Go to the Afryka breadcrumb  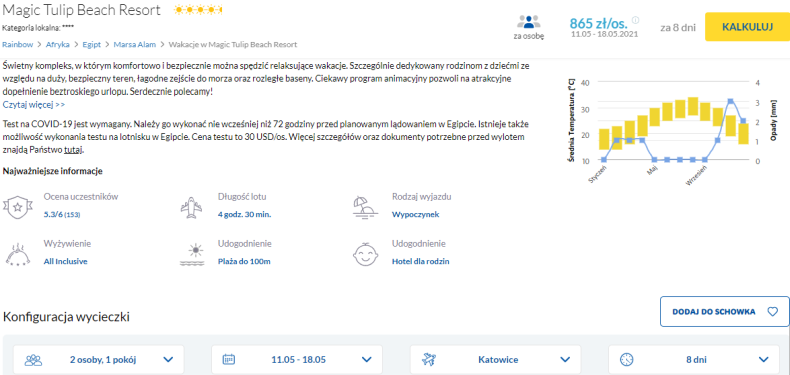(57, 44)
